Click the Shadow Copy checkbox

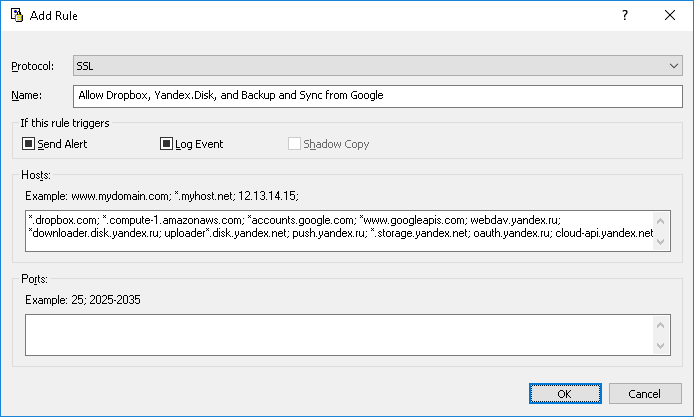(295, 144)
